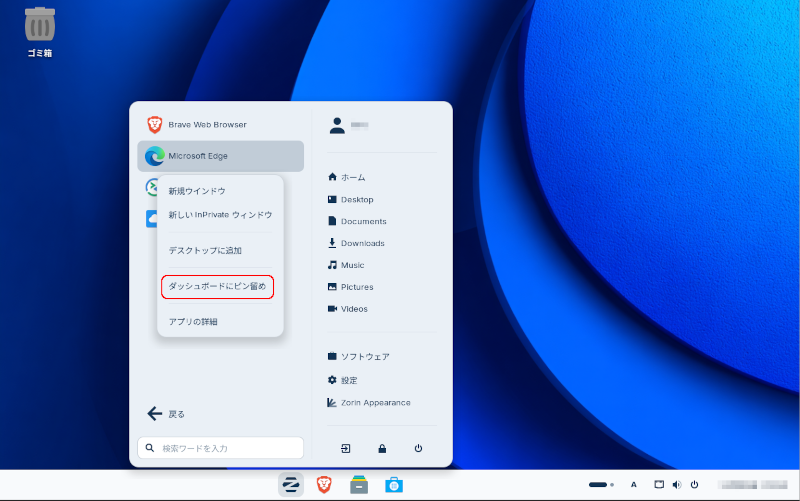The image size is (800, 501).
Task: Open the file manager taskbar icon
Action: [x=359, y=485]
